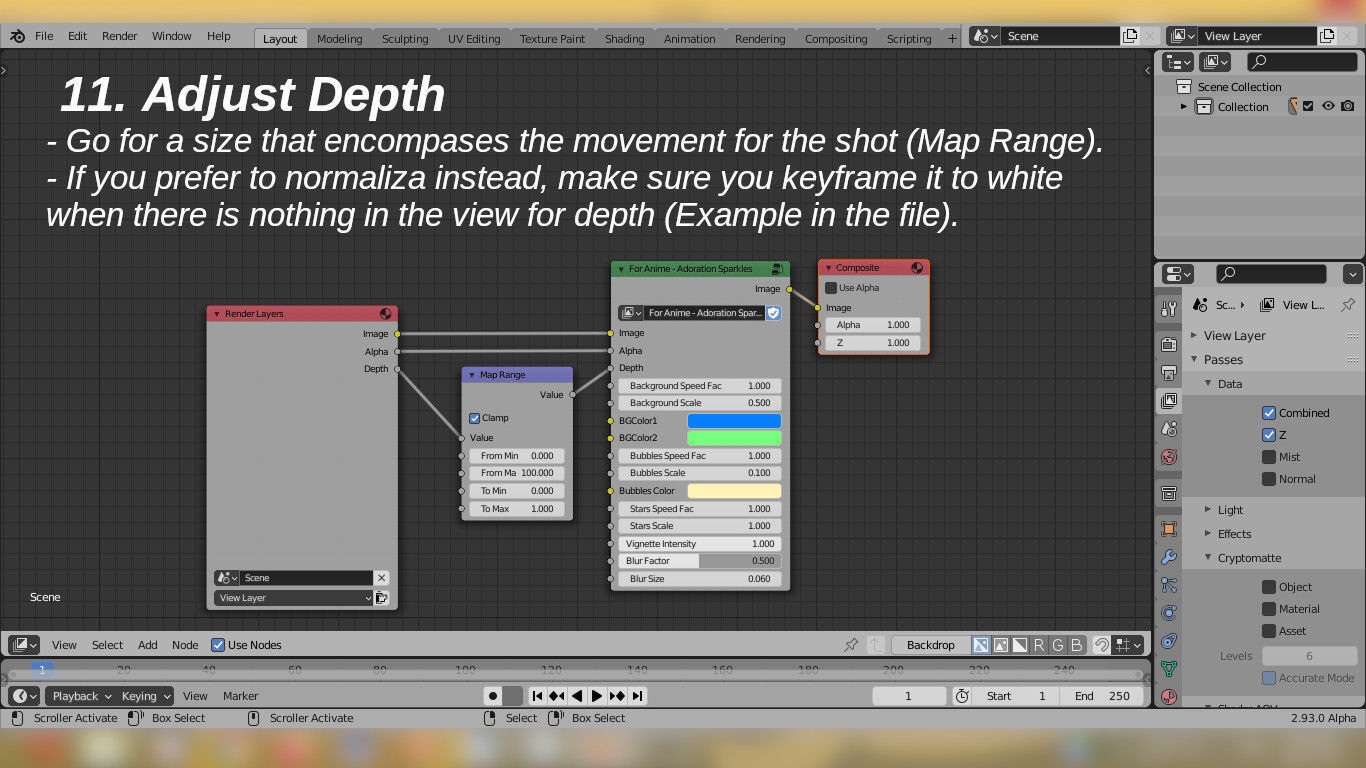
Task: Click the BGColor1 blue color swatch
Action: point(734,421)
